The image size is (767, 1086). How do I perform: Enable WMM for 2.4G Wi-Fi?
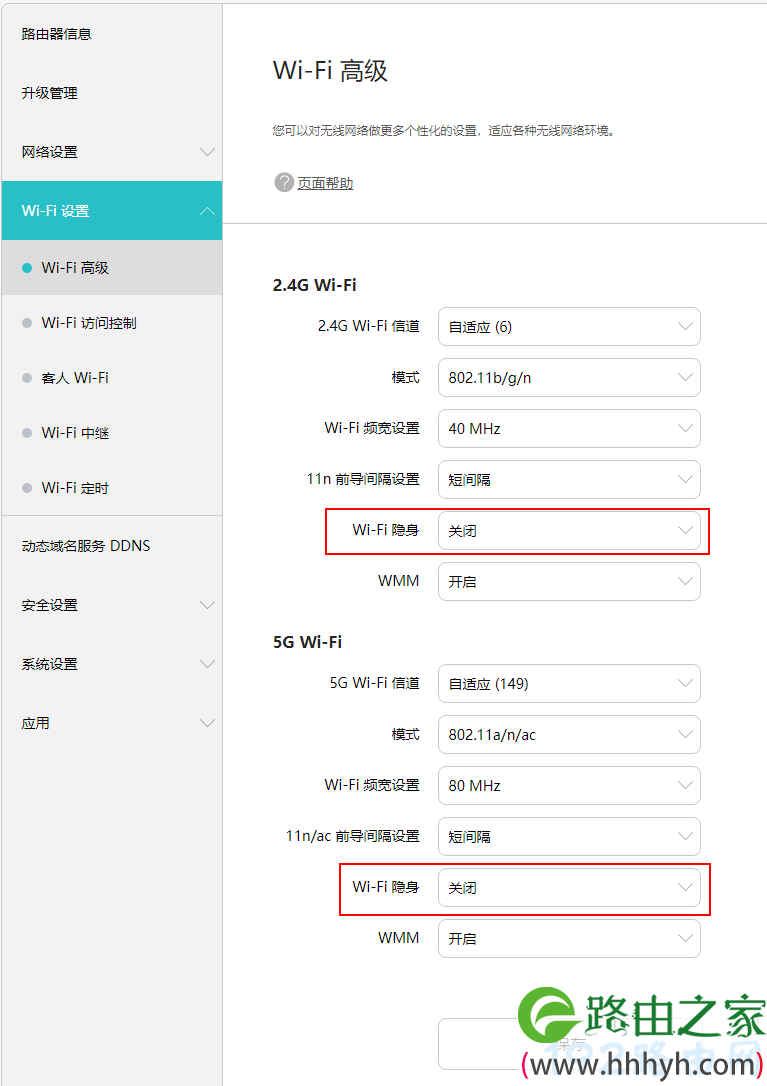coord(569,581)
